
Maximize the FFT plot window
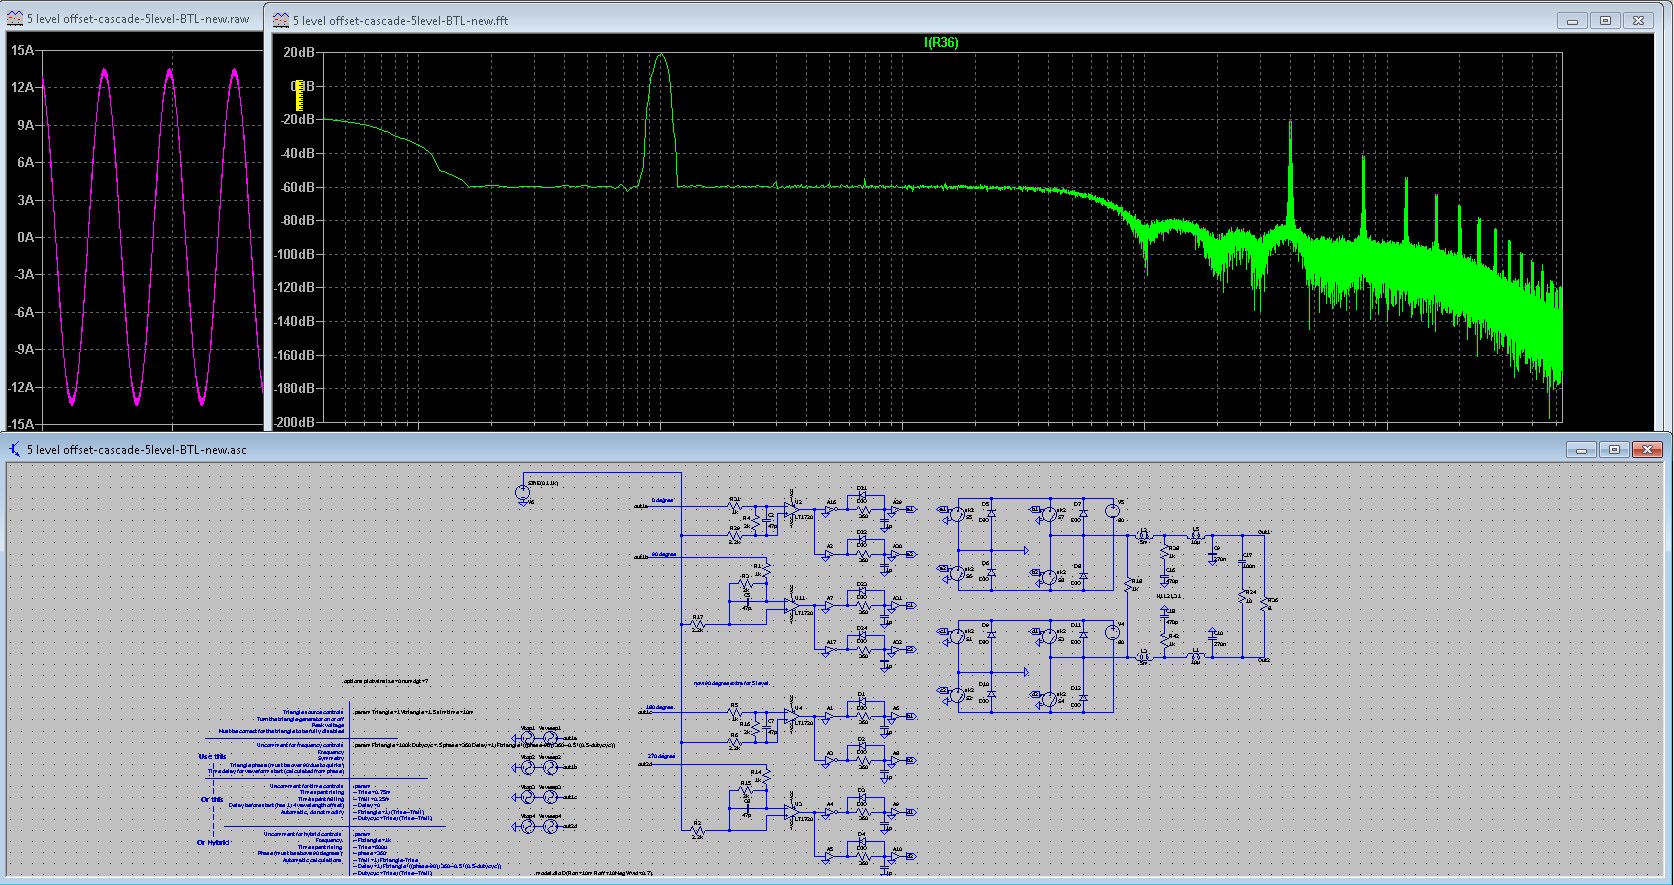click(x=1606, y=20)
